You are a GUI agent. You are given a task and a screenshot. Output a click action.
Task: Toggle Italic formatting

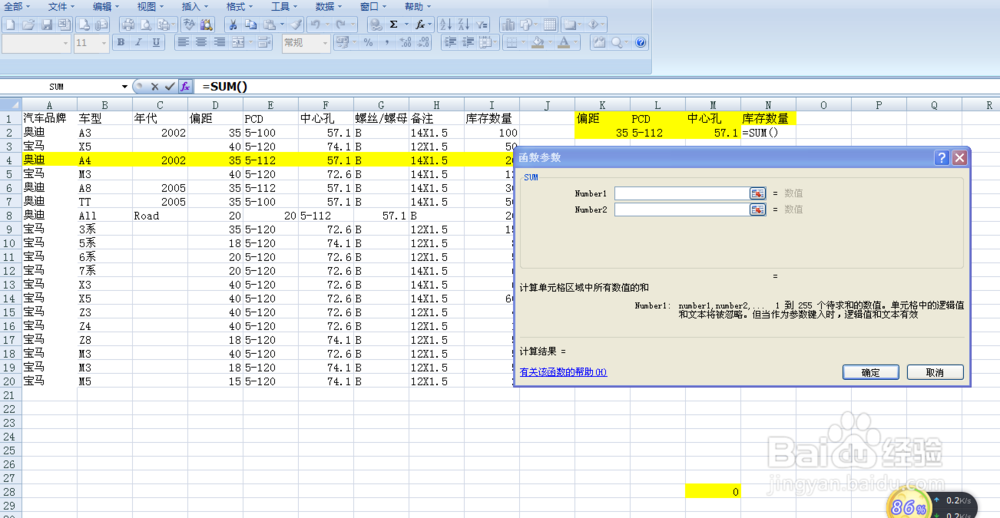coord(138,43)
